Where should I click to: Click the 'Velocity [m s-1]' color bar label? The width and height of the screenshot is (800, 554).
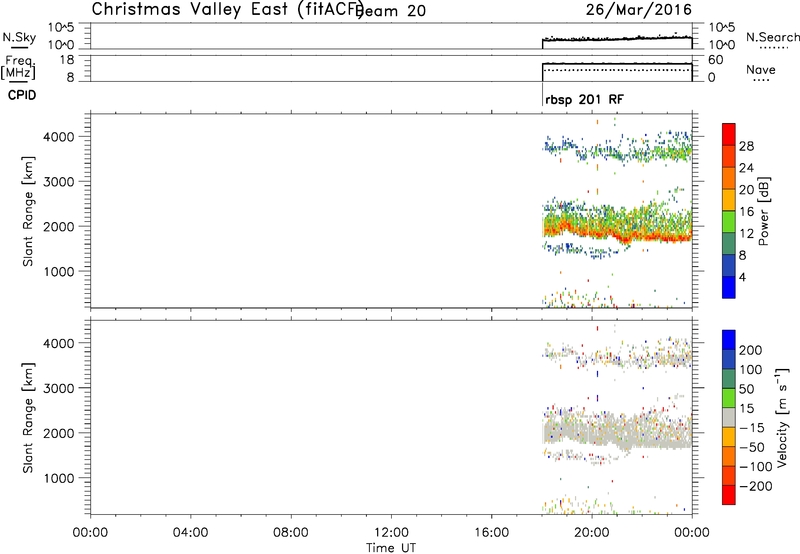[x=782, y=417]
